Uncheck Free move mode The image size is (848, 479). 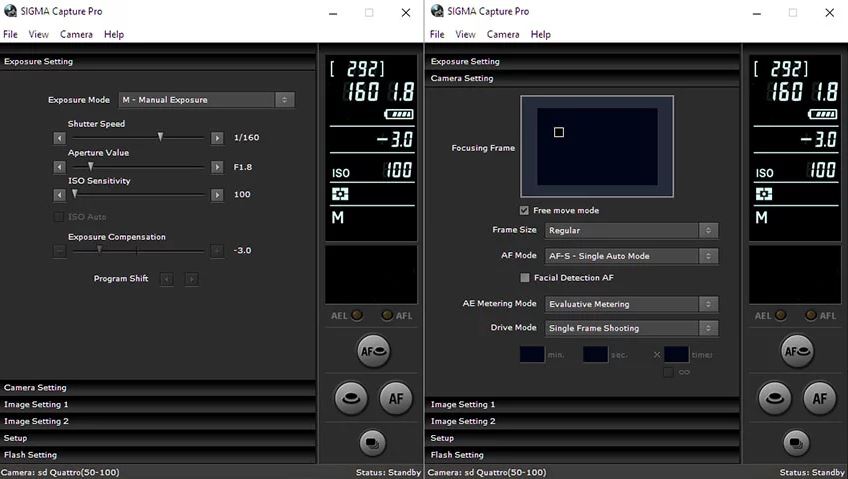coord(524,210)
